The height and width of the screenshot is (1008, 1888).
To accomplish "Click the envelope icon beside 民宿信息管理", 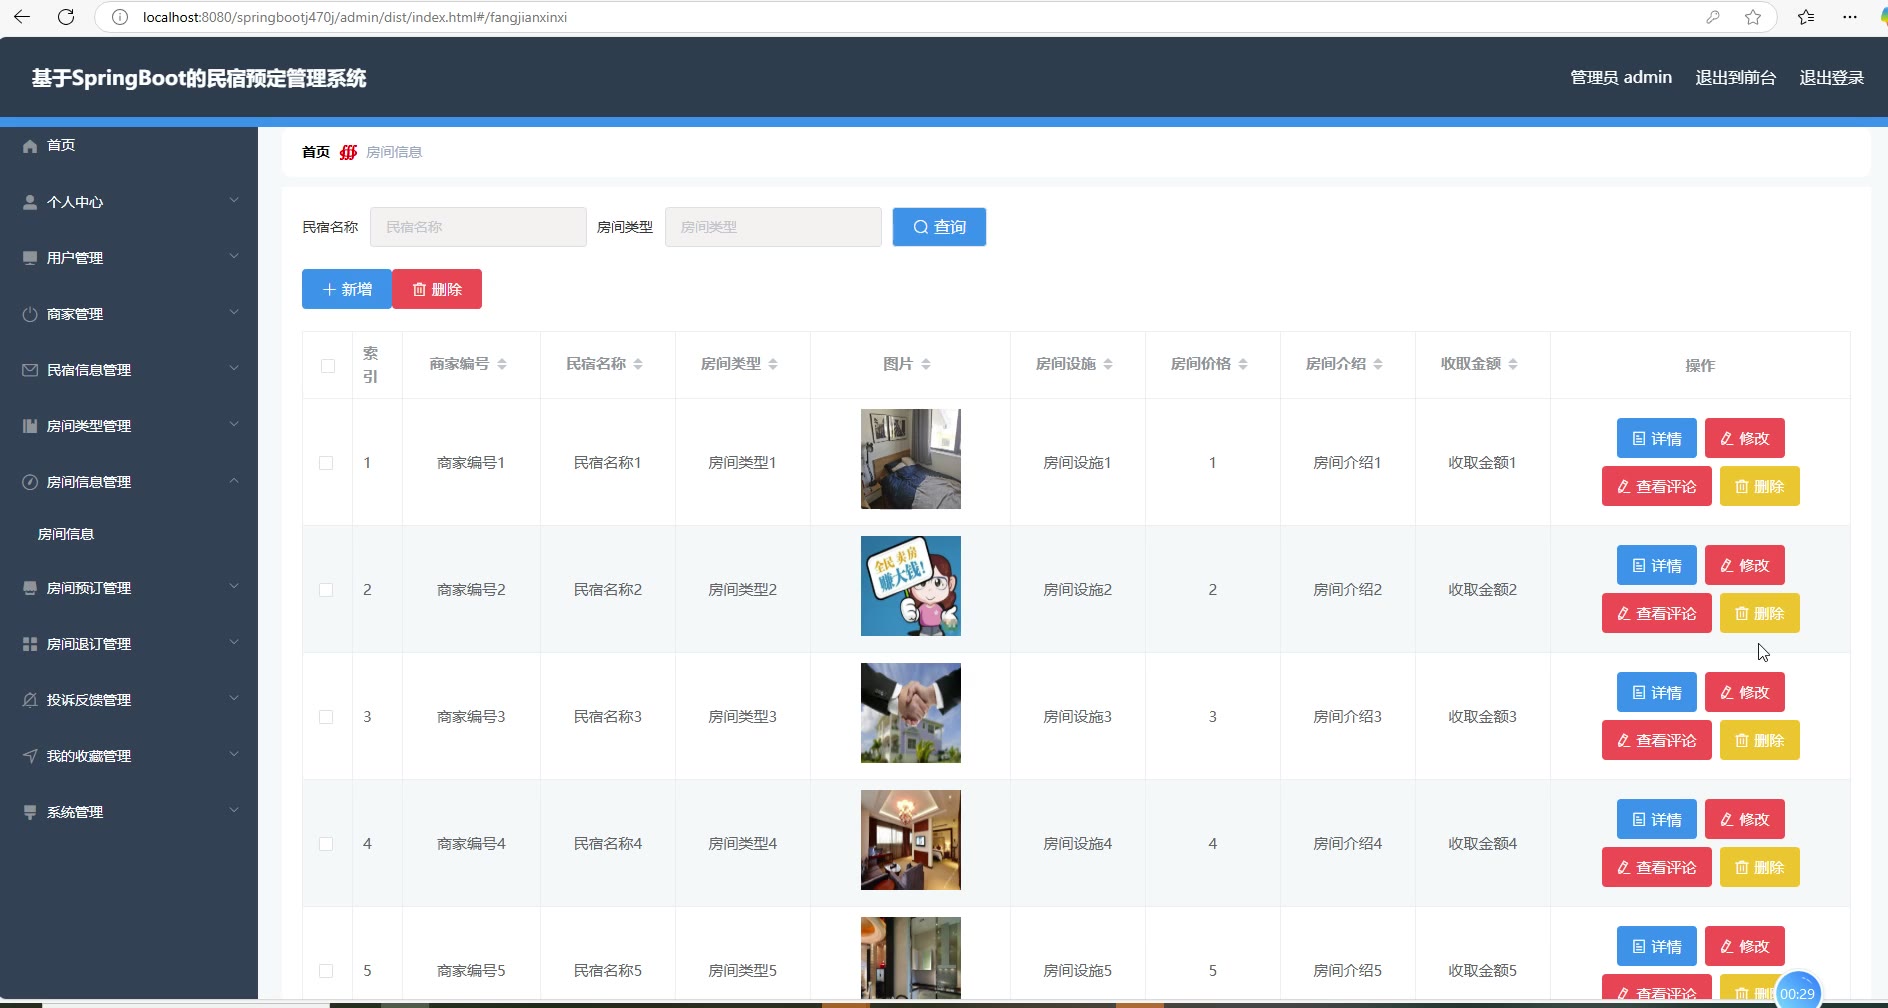I will tap(30, 370).
